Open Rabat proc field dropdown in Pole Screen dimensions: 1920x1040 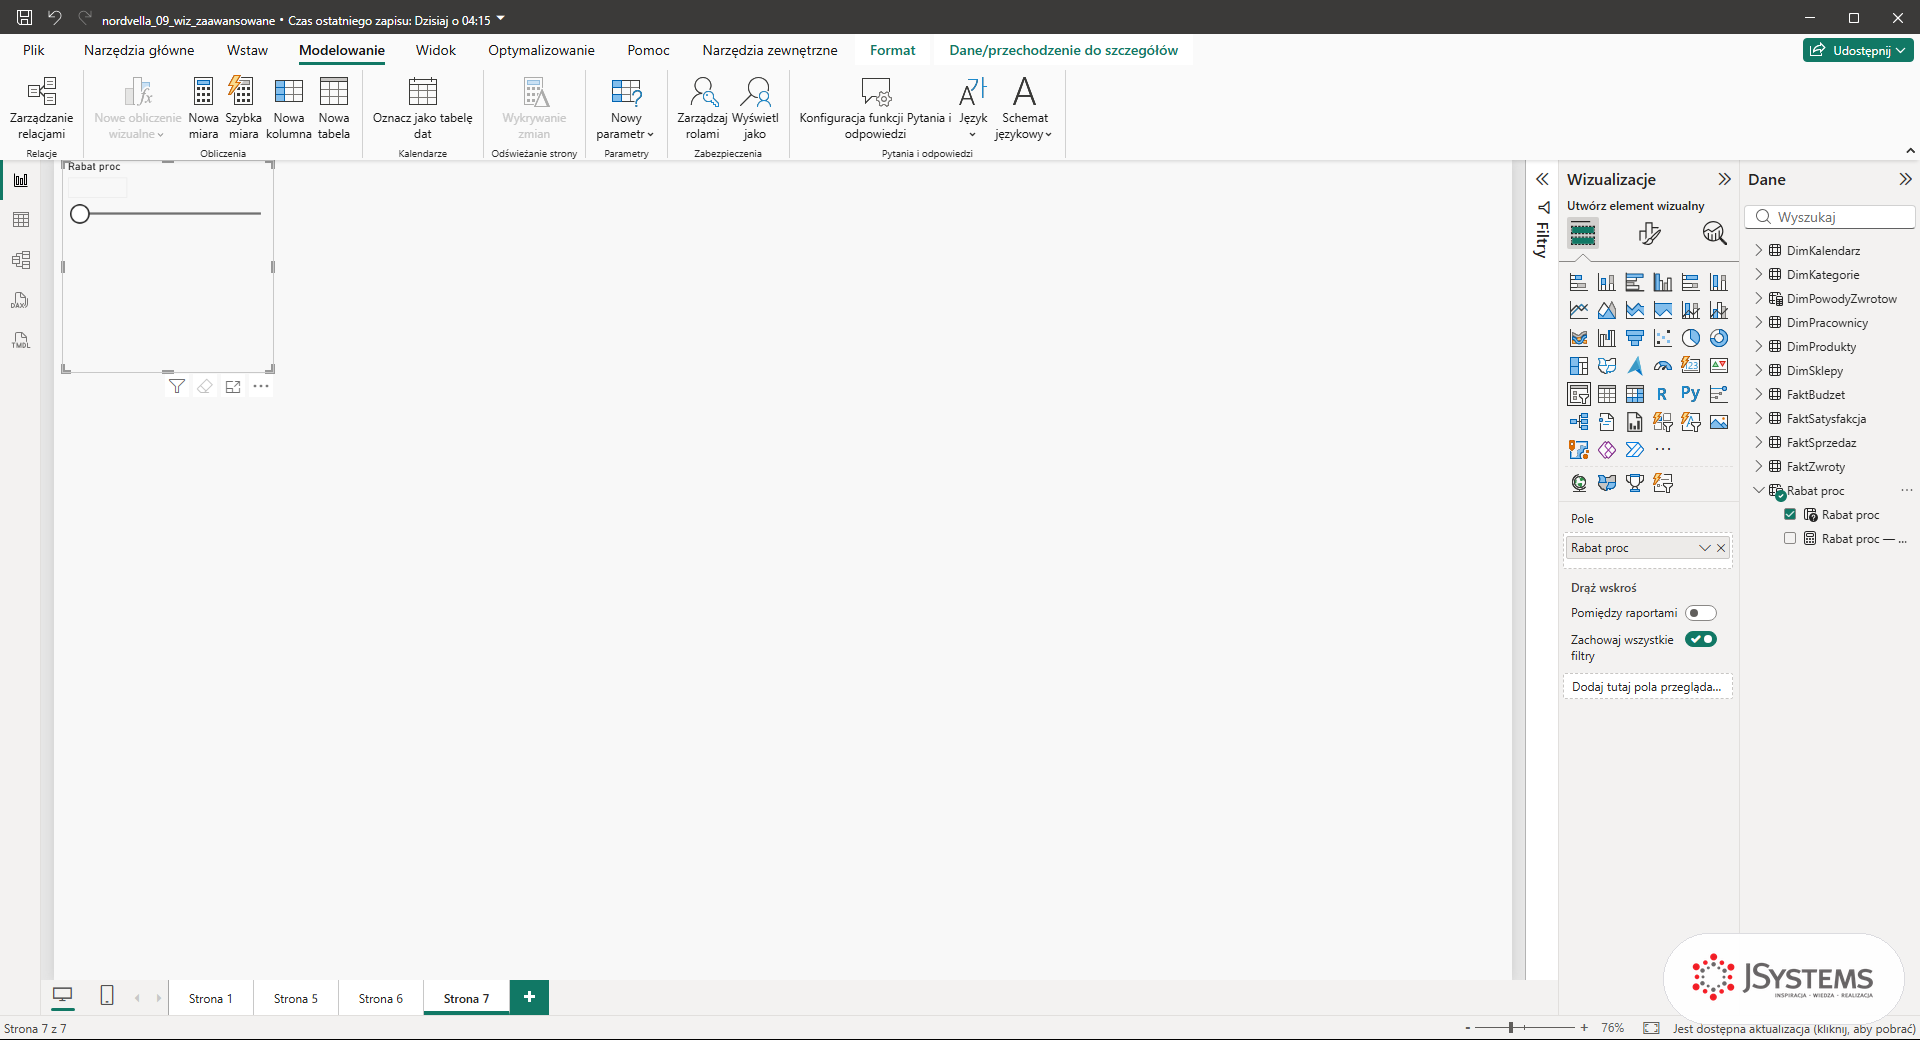pyautogui.click(x=1705, y=548)
